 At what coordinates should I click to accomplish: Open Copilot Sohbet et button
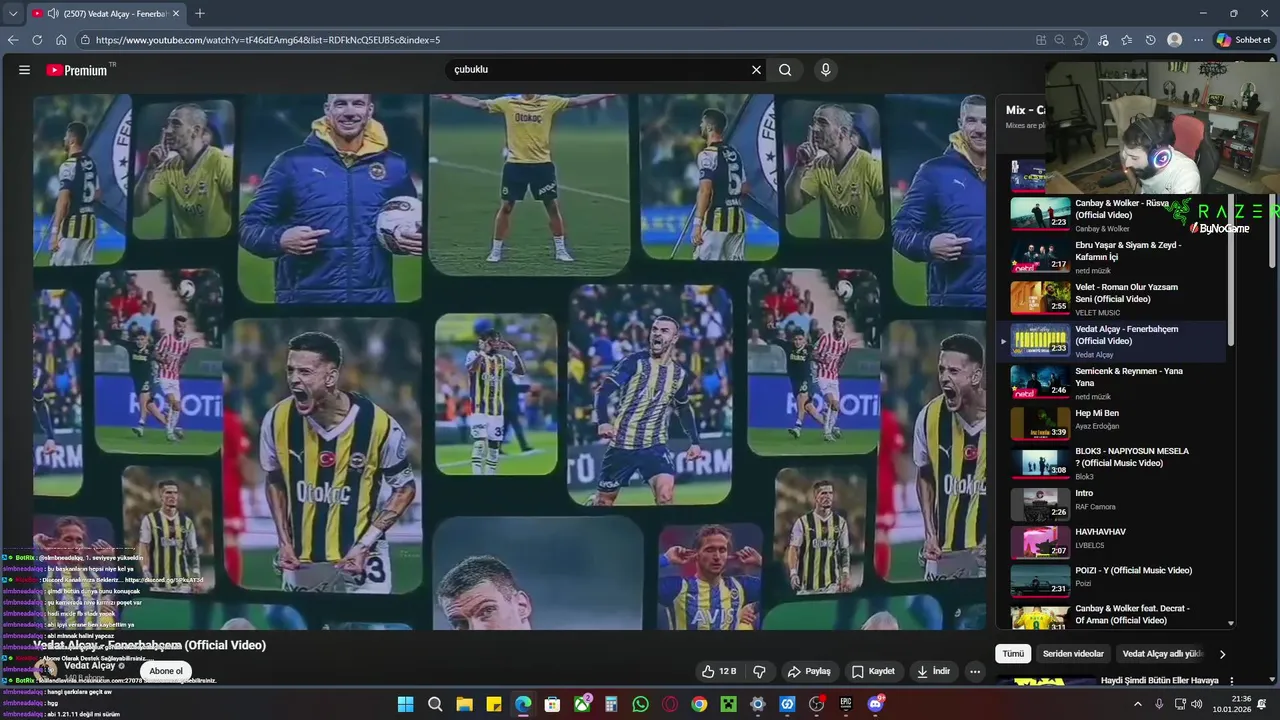point(1243,40)
